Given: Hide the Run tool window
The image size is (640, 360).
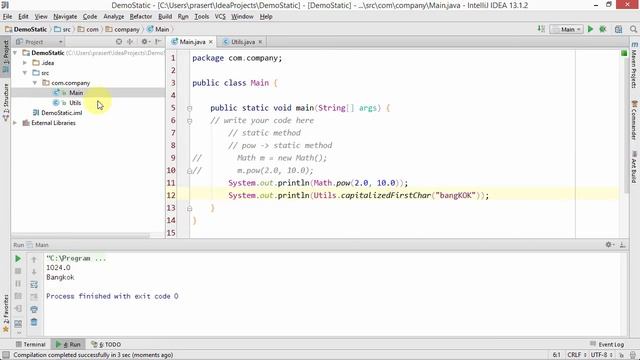Looking at the screenshot, I should (x=622, y=244).
